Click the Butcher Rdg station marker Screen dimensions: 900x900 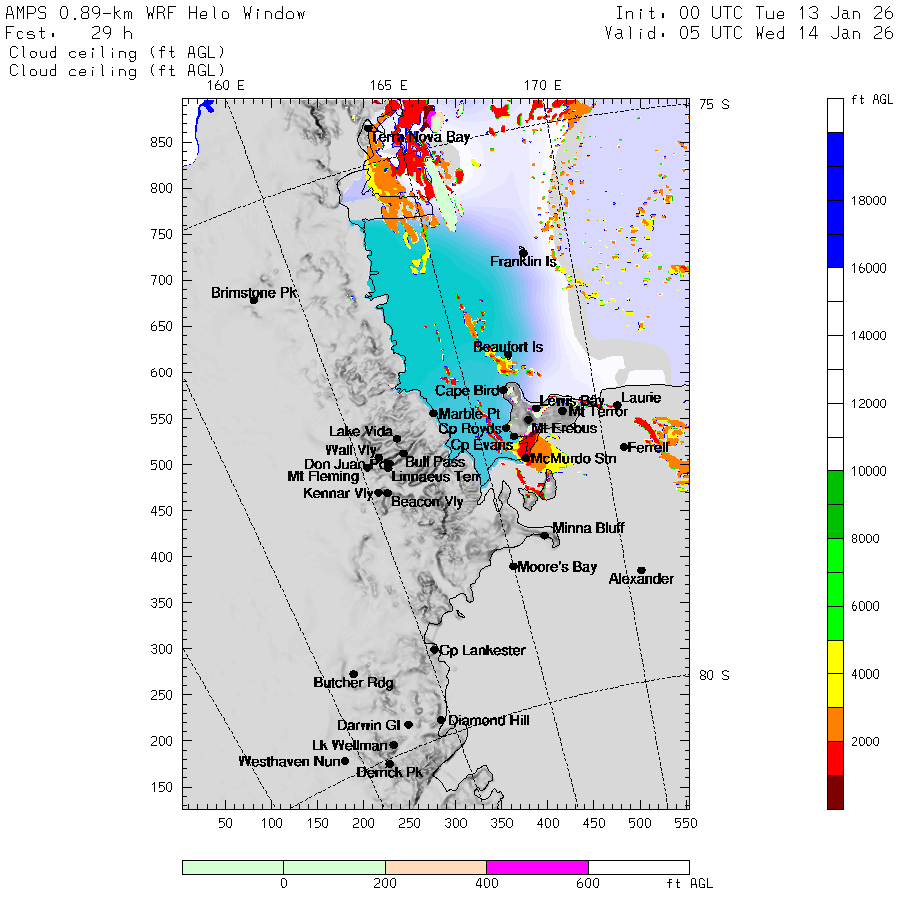pyautogui.click(x=353, y=674)
